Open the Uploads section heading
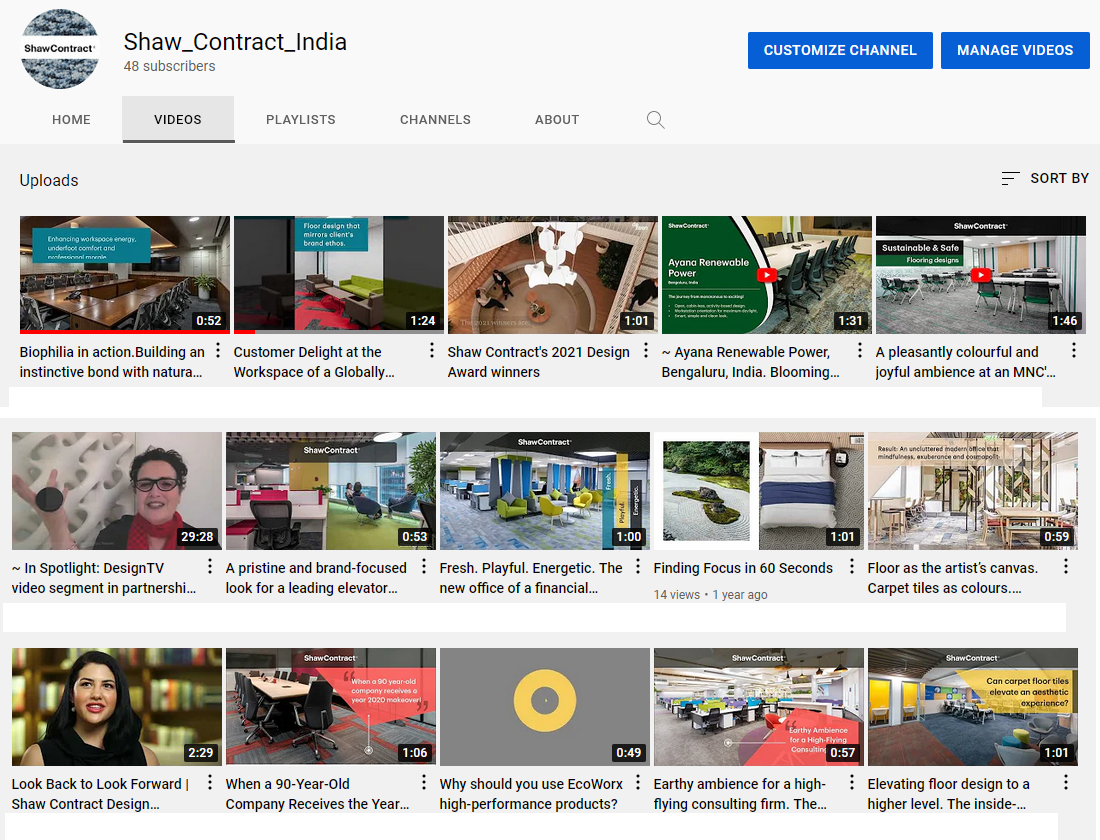 48,180
